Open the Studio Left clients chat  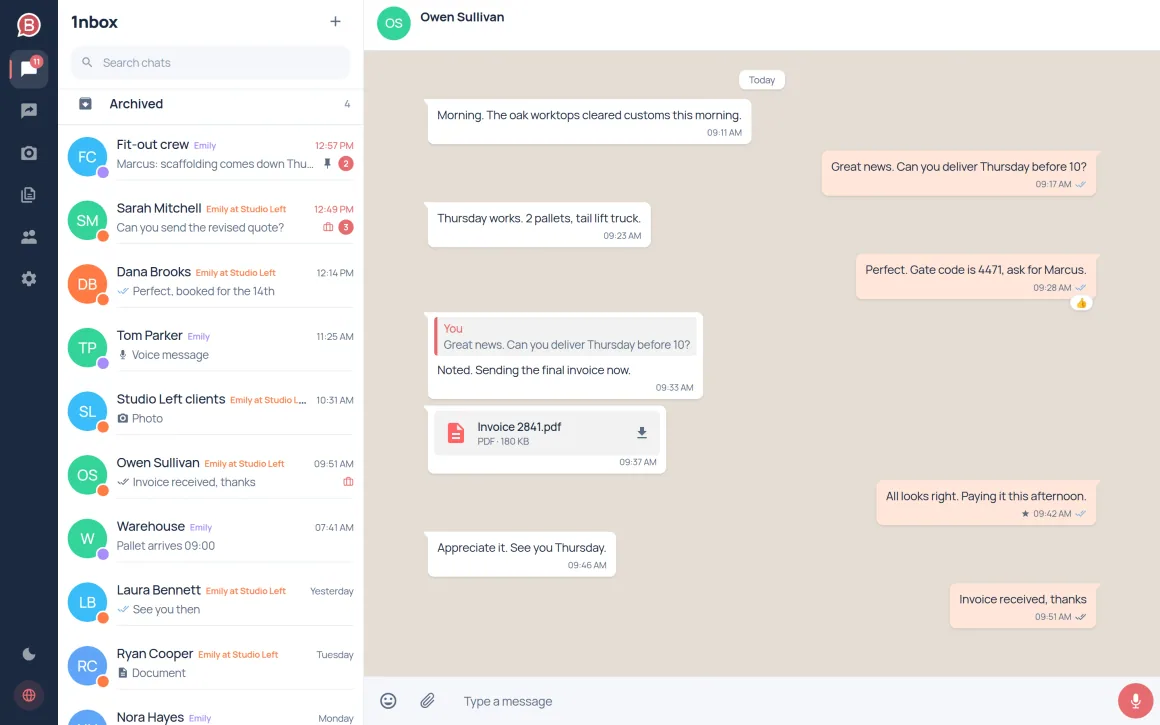tap(211, 409)
